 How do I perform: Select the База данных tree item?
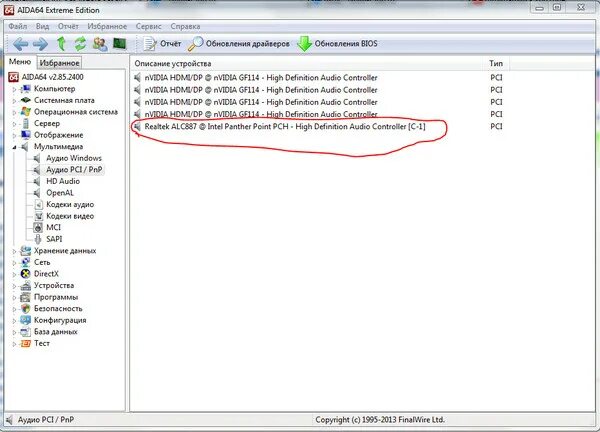pos(55,332)
